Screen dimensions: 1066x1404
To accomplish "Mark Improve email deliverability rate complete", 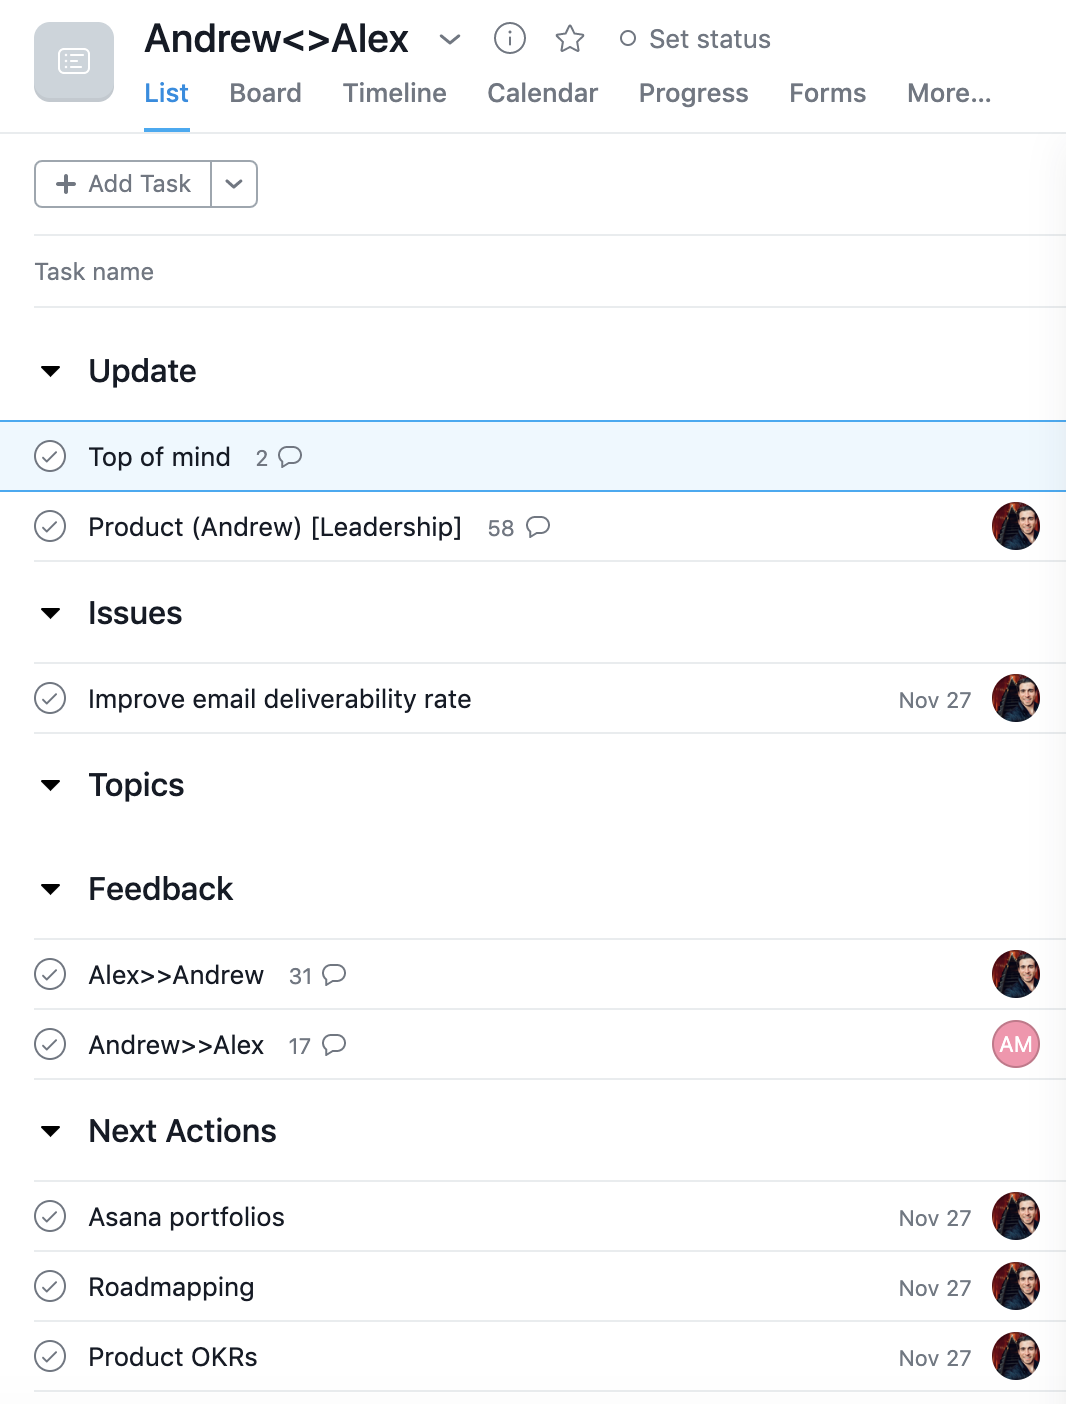I will tap(50, 698).
